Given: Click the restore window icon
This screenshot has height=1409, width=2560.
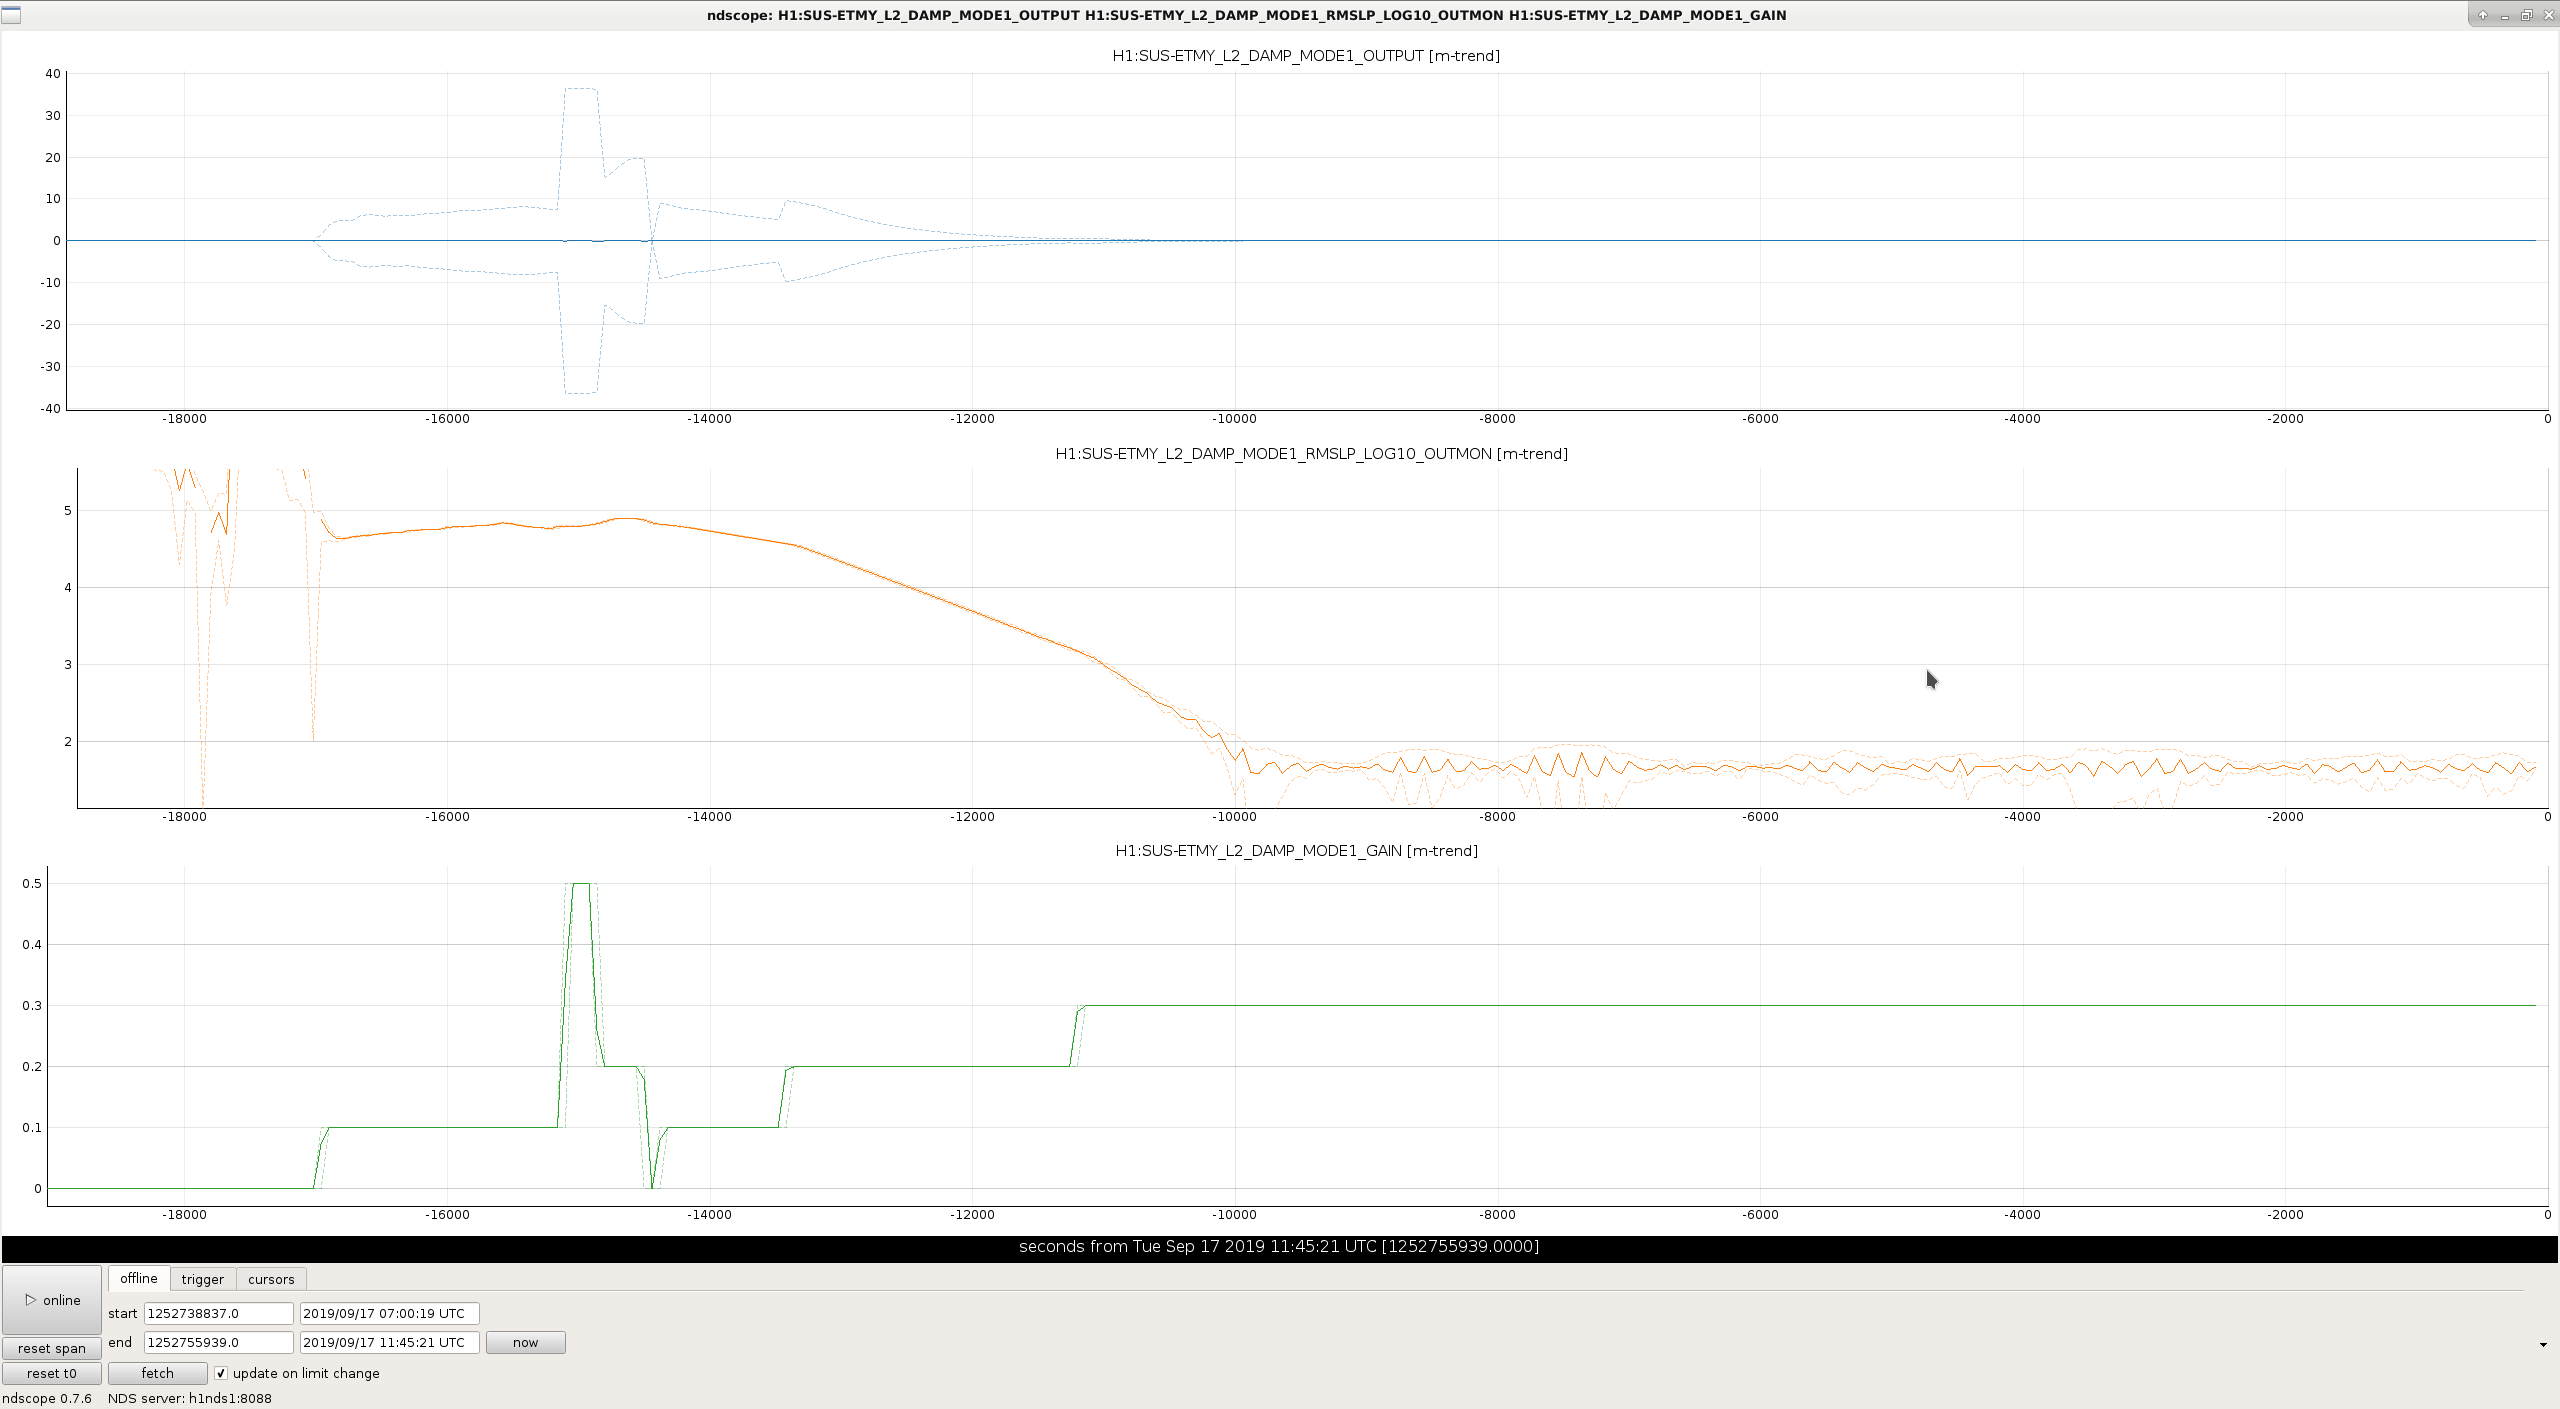Looking at the screenshot, I should (2526, 15).
